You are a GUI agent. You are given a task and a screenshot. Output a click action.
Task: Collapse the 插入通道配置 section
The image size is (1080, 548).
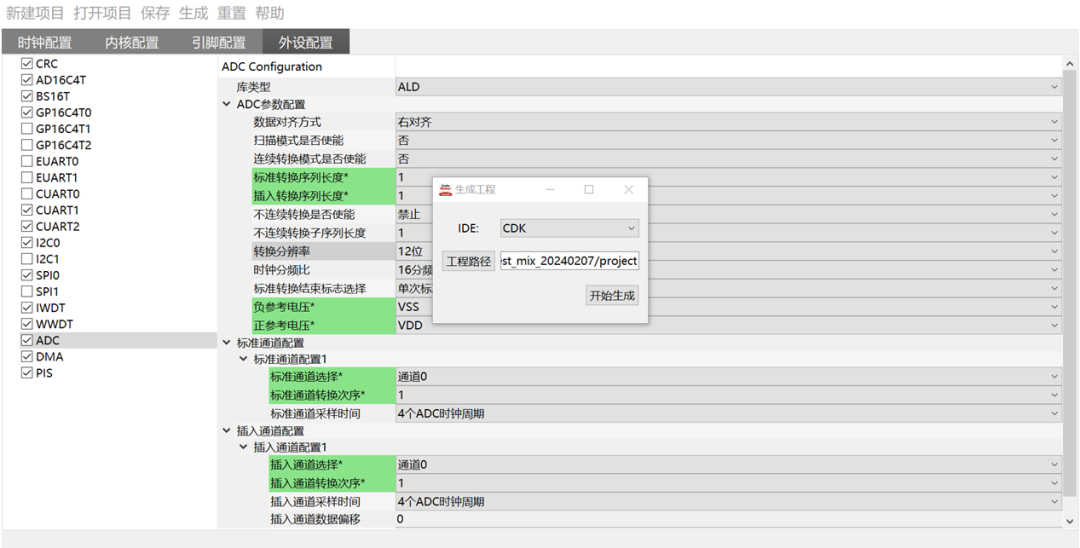click(x=227, y=430)
